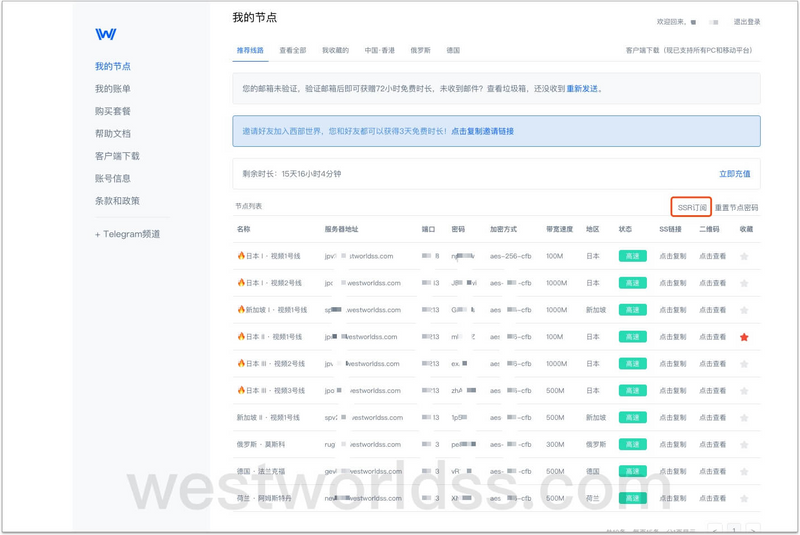
Task: Click the 加密方式 column header
Action: (x=503, y=229)
